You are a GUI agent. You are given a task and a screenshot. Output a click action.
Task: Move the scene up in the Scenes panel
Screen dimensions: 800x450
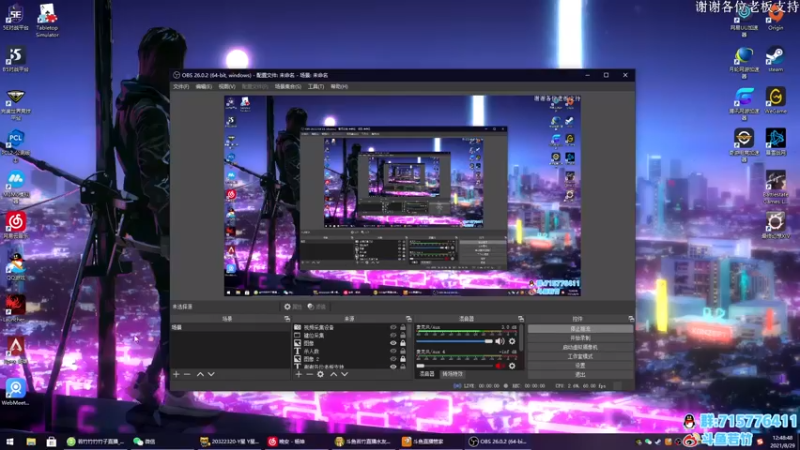click(x=200, y=374)
